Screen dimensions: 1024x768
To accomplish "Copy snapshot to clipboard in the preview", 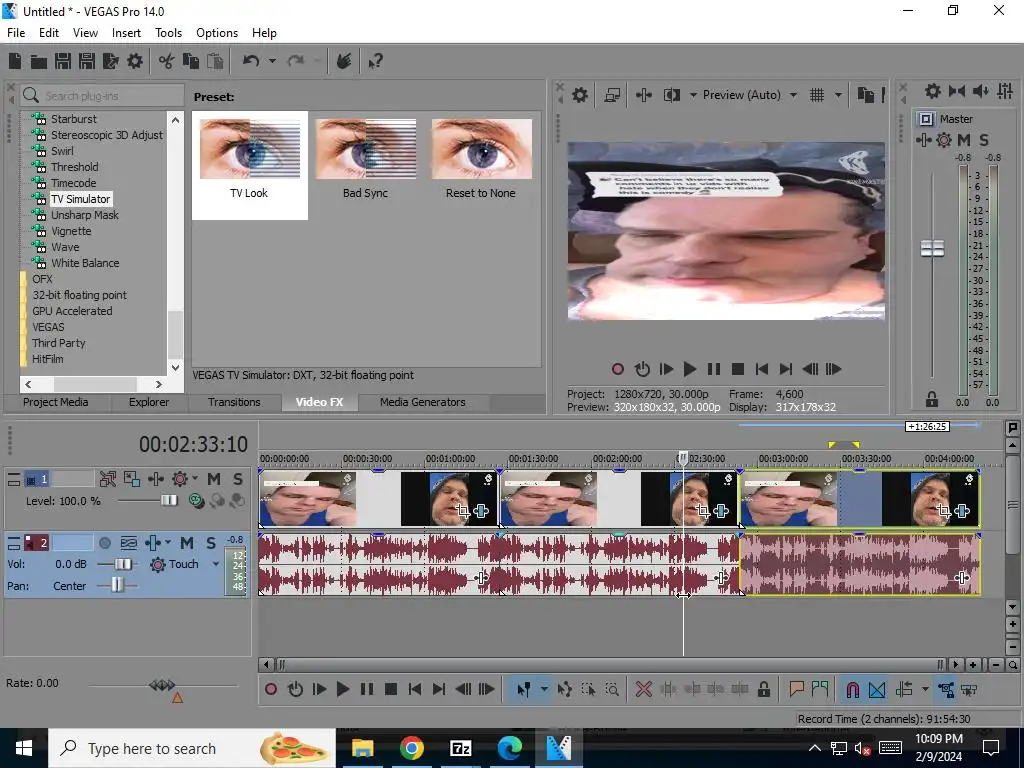I will point(866,95).
